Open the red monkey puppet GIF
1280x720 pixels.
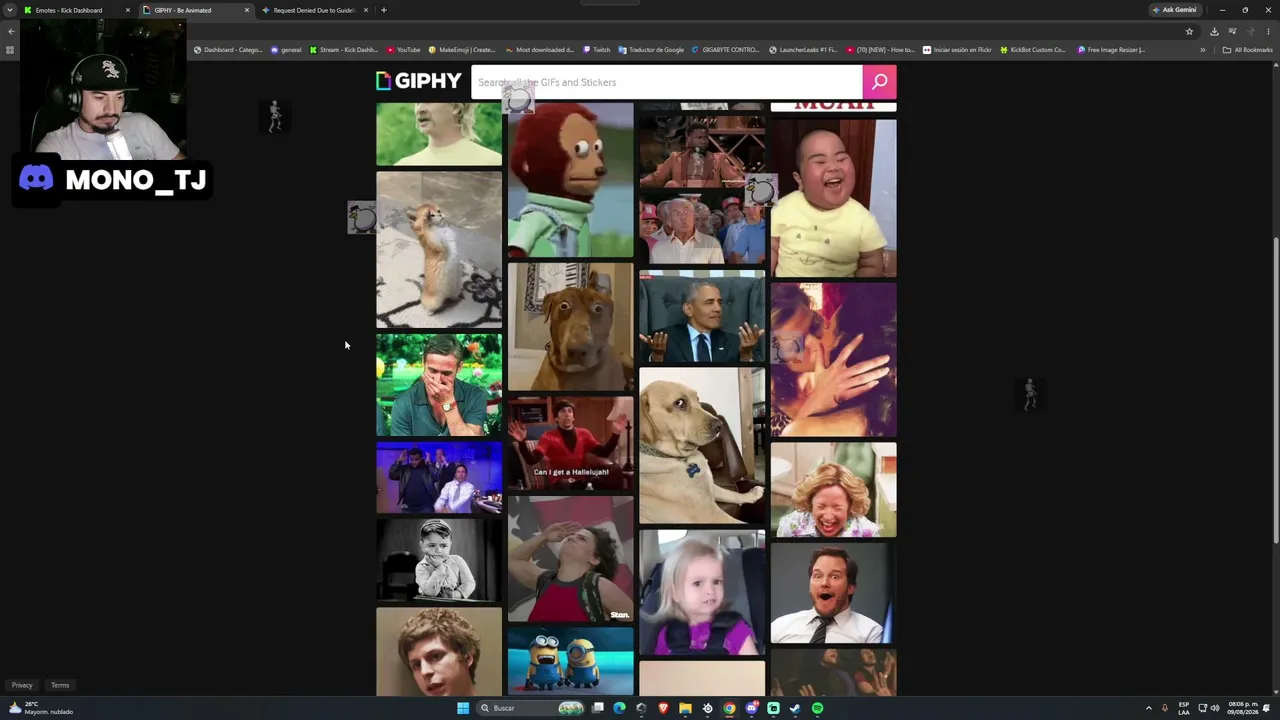click(570, 180)
